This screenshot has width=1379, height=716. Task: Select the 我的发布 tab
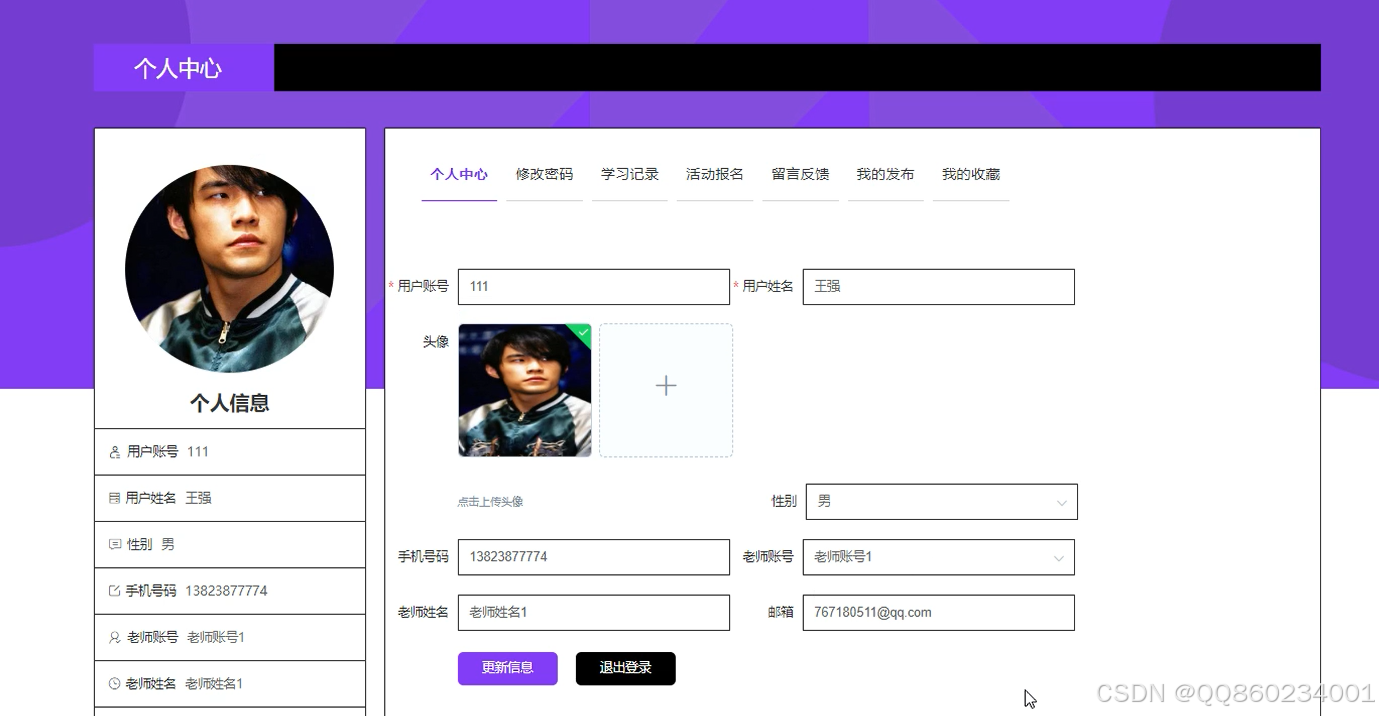885,174
